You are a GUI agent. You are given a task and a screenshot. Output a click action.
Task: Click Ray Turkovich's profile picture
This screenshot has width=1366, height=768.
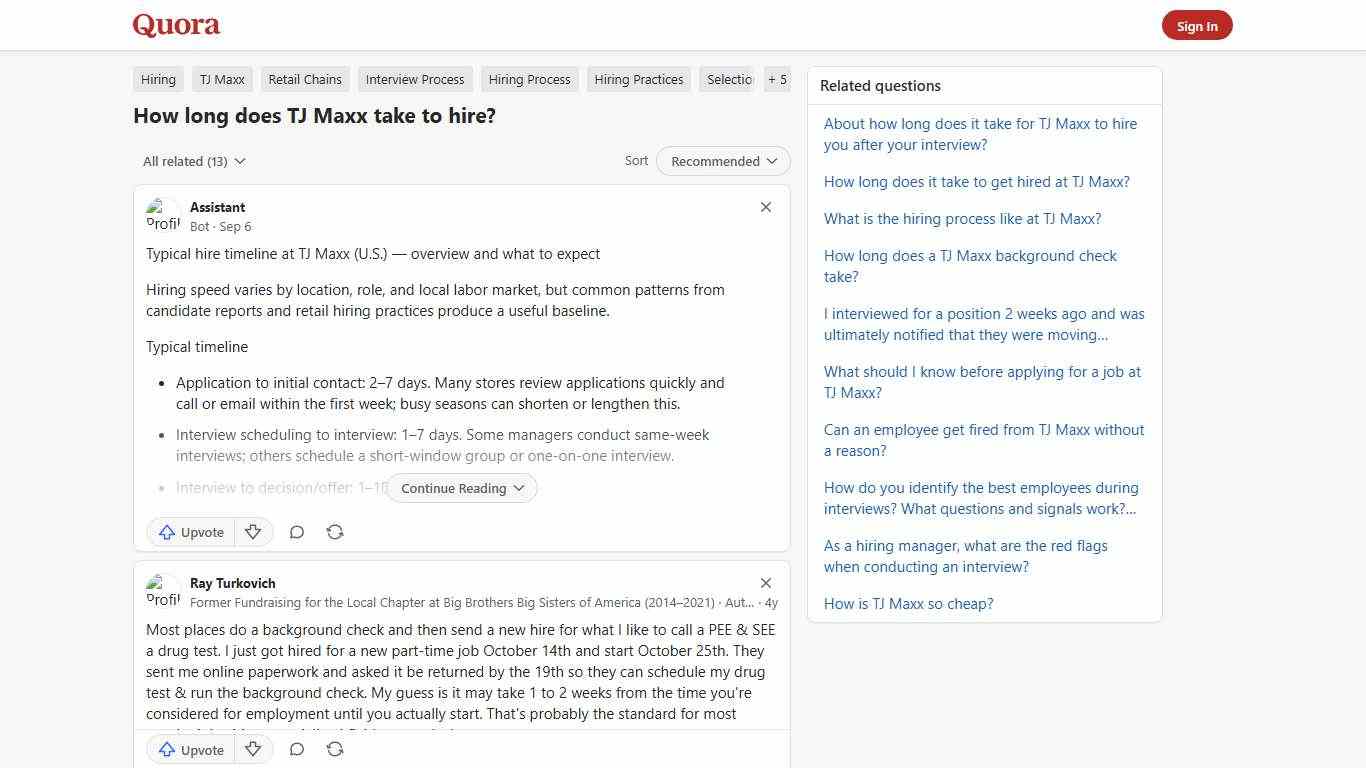click(x=163, y=591)
